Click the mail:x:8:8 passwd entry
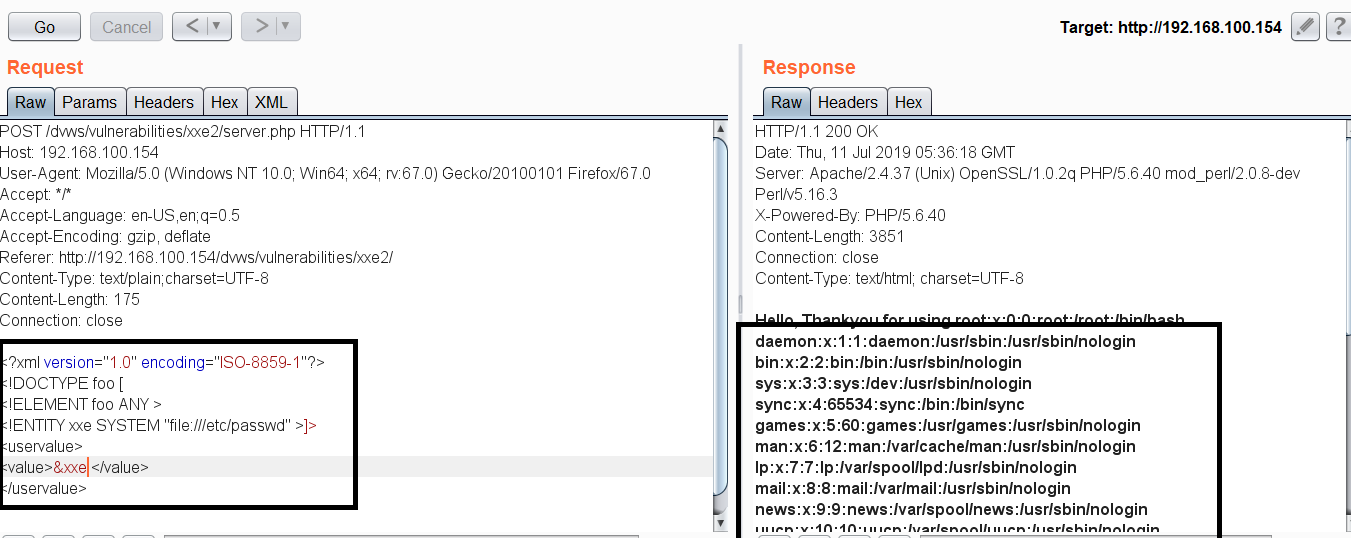This screenshot has height=538, width=1351. tap(913, 489)
